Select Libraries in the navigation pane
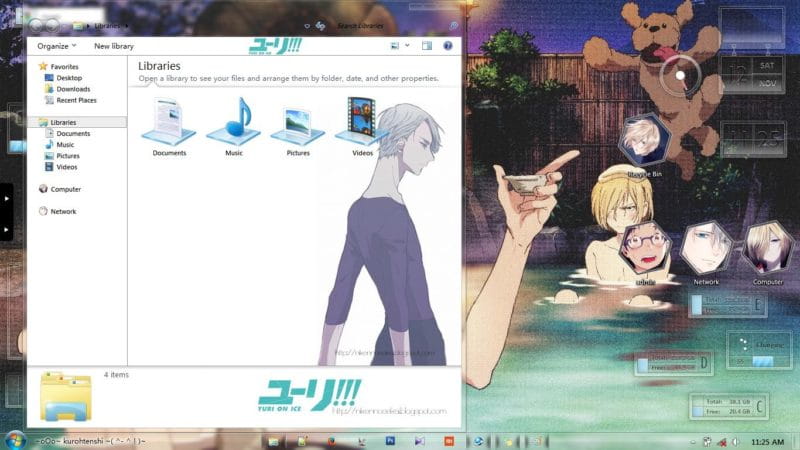Viewport: 800px width, 450px height. click(x=63, y=122)
